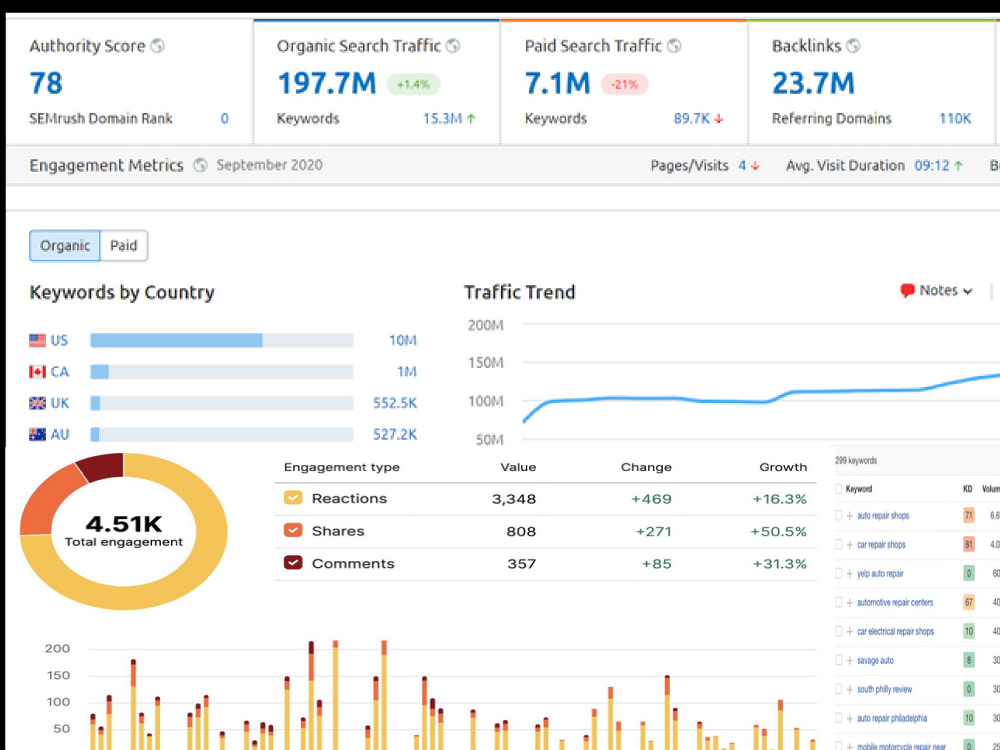
Task: Select the Organic Search Traffic card
Action: (x=376, y=82)
